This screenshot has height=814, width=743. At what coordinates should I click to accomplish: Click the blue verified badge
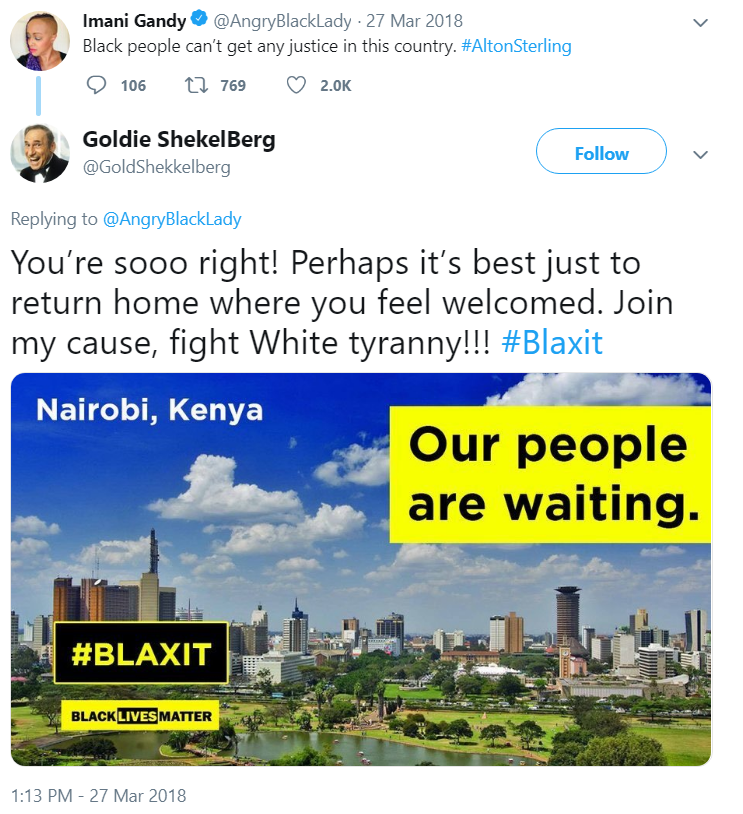click(x=199, y=20)
